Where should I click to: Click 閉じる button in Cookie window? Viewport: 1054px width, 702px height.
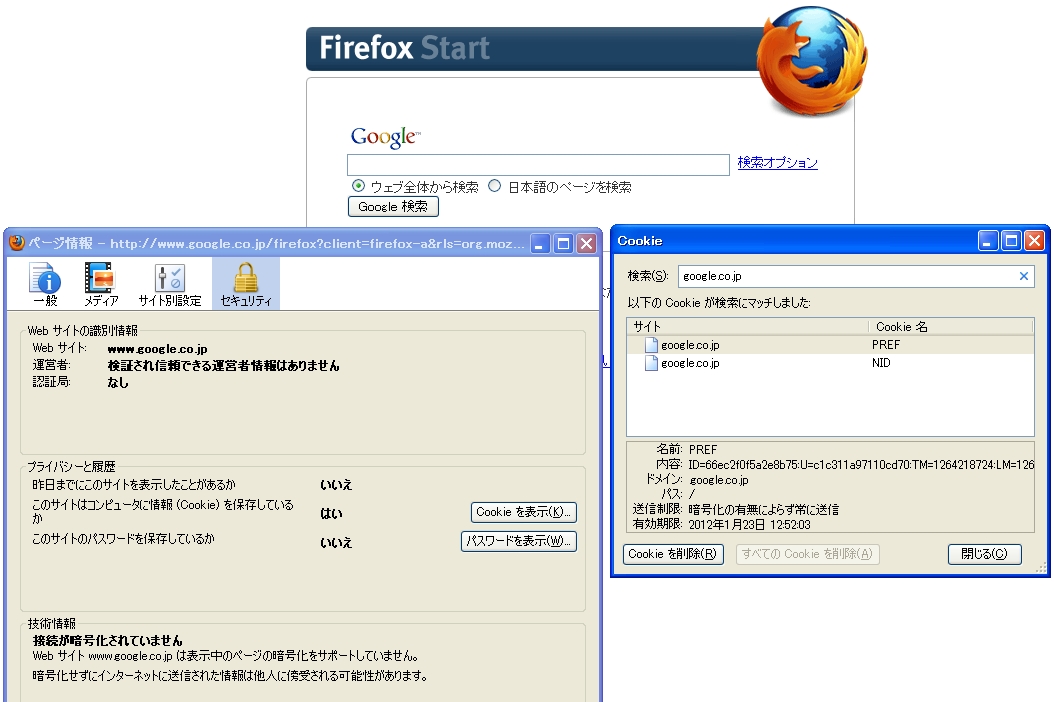984,554
